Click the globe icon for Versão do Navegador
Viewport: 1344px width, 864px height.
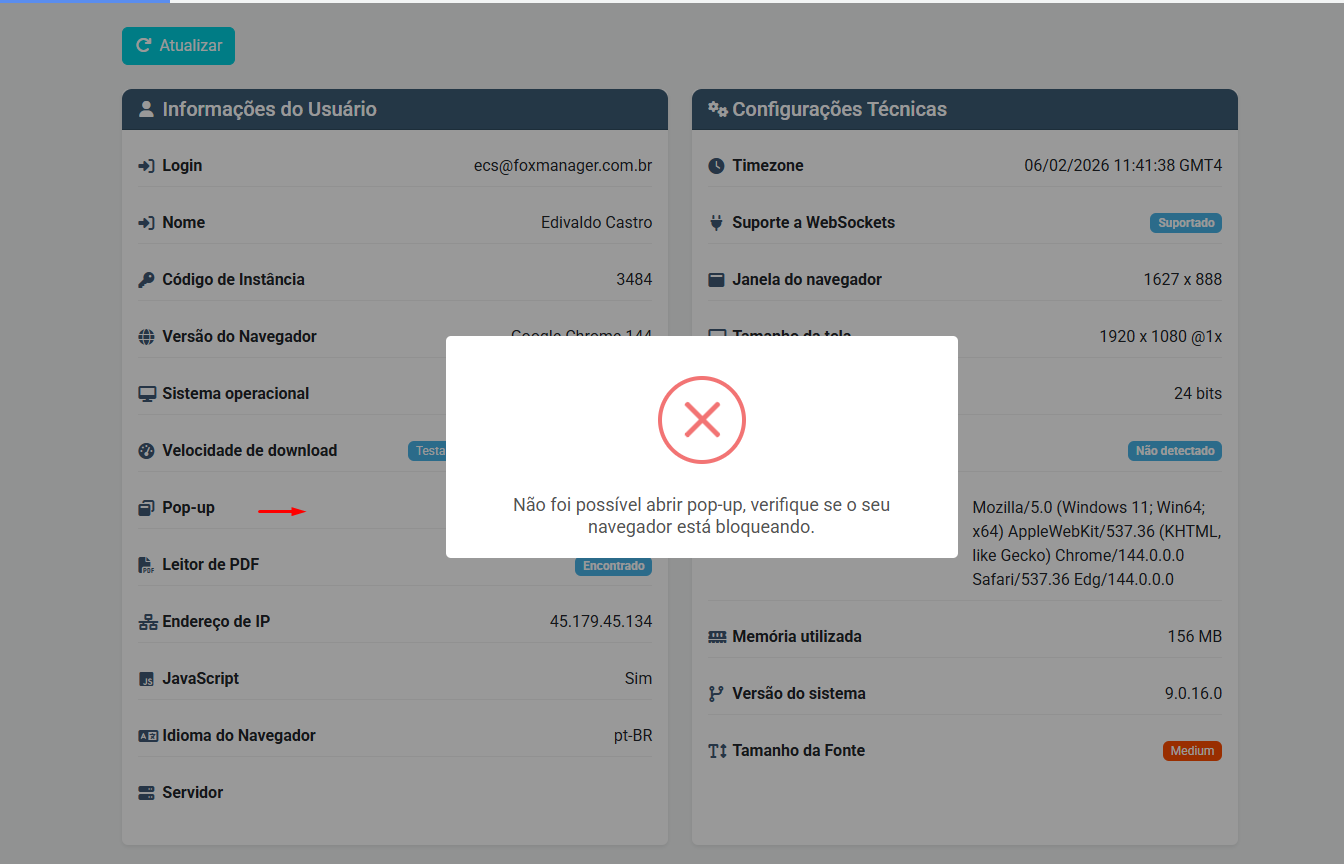coord(146,337)
